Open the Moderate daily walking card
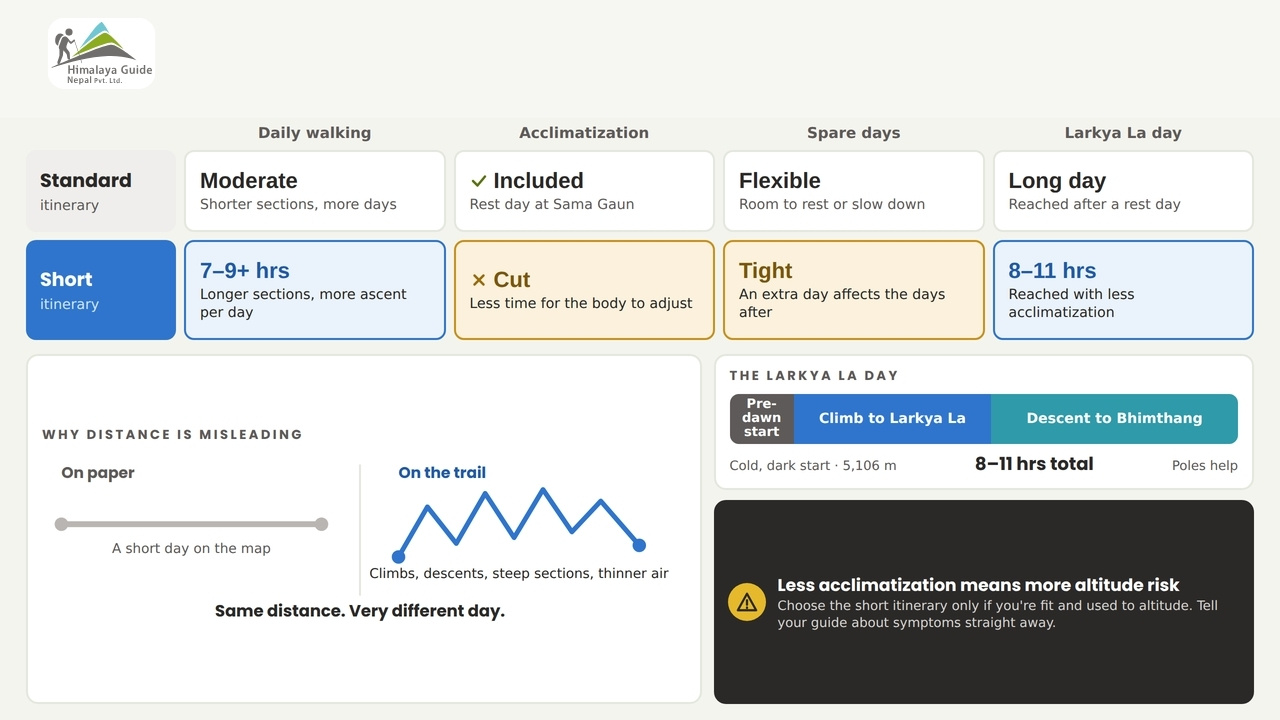This screenshot has height=720, width=1280. pos(315,191)
